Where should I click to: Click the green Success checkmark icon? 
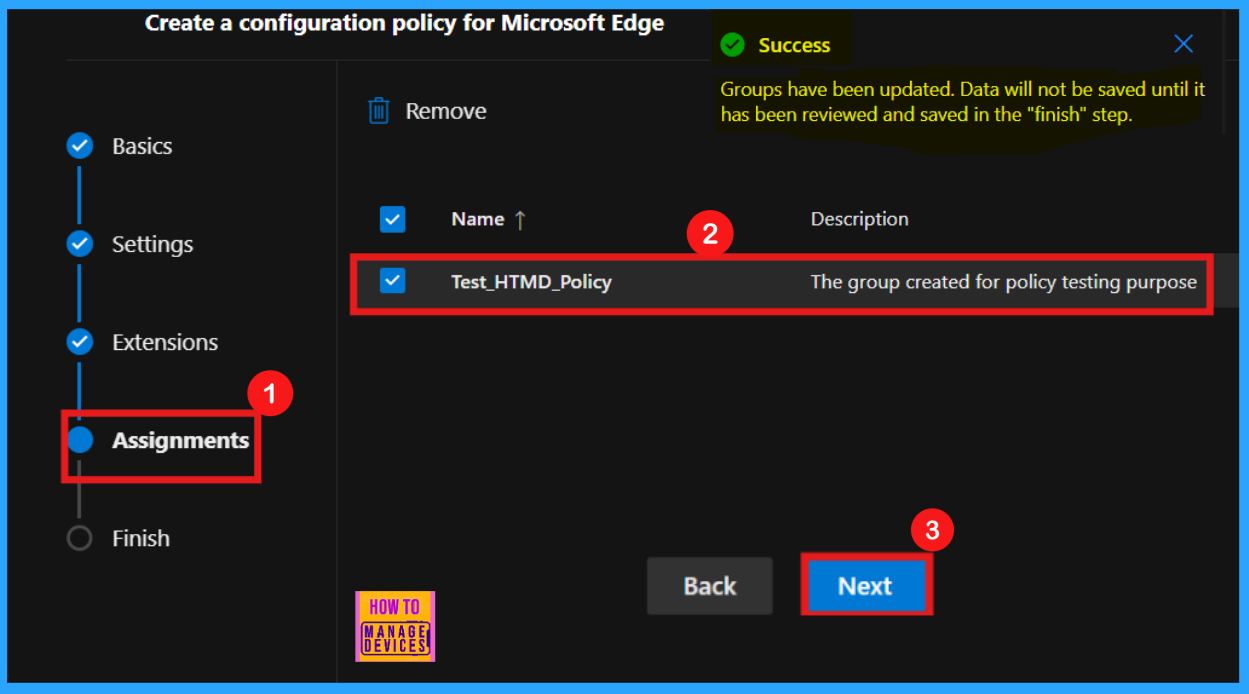[x=733, y=45]
